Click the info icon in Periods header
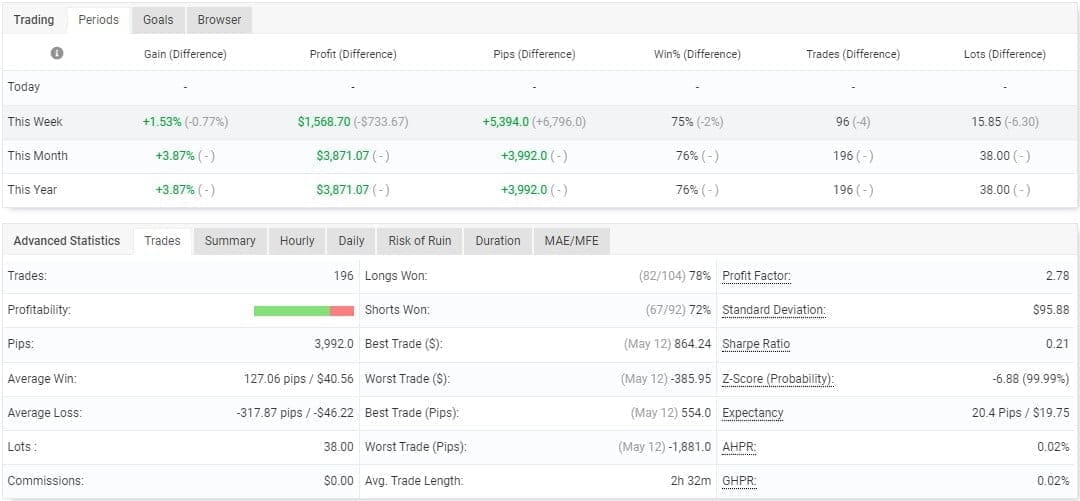 tap(57, 54)
